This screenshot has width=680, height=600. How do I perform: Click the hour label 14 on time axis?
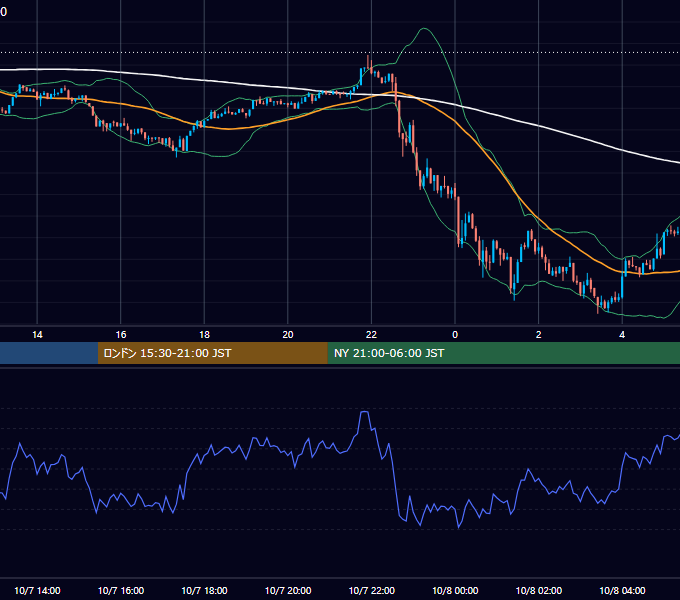[37, 335]
